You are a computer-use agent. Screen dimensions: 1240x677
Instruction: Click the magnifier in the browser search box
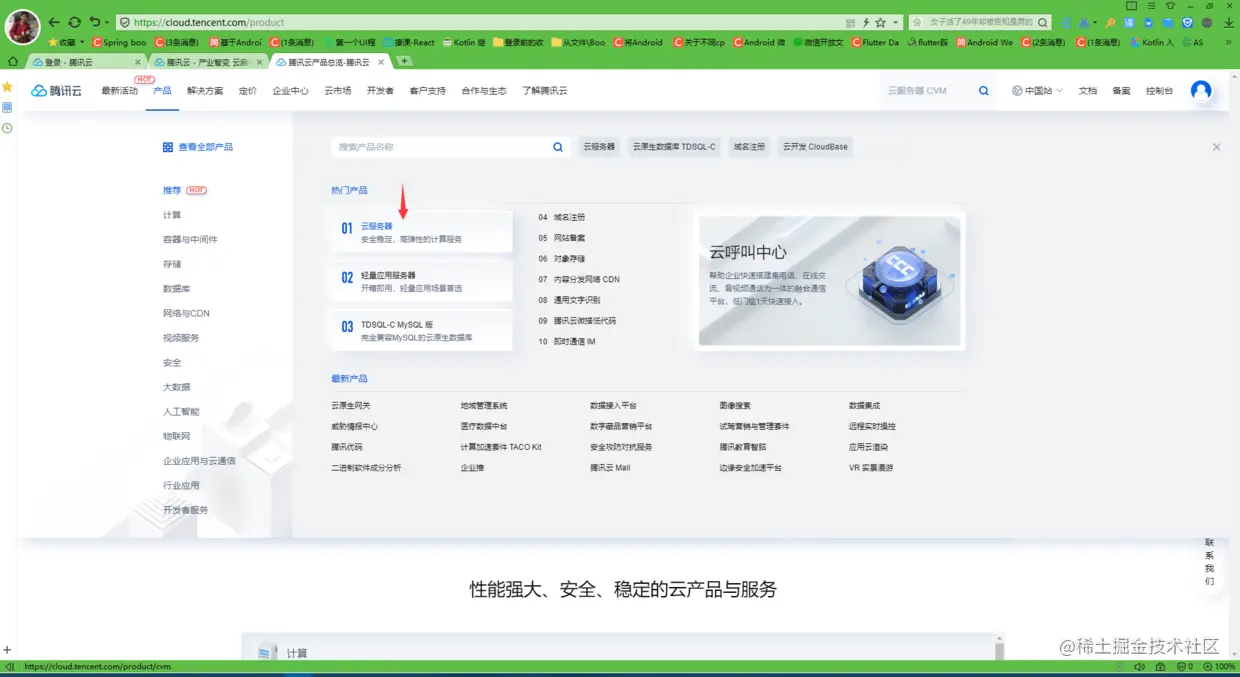pos(1043,22)
